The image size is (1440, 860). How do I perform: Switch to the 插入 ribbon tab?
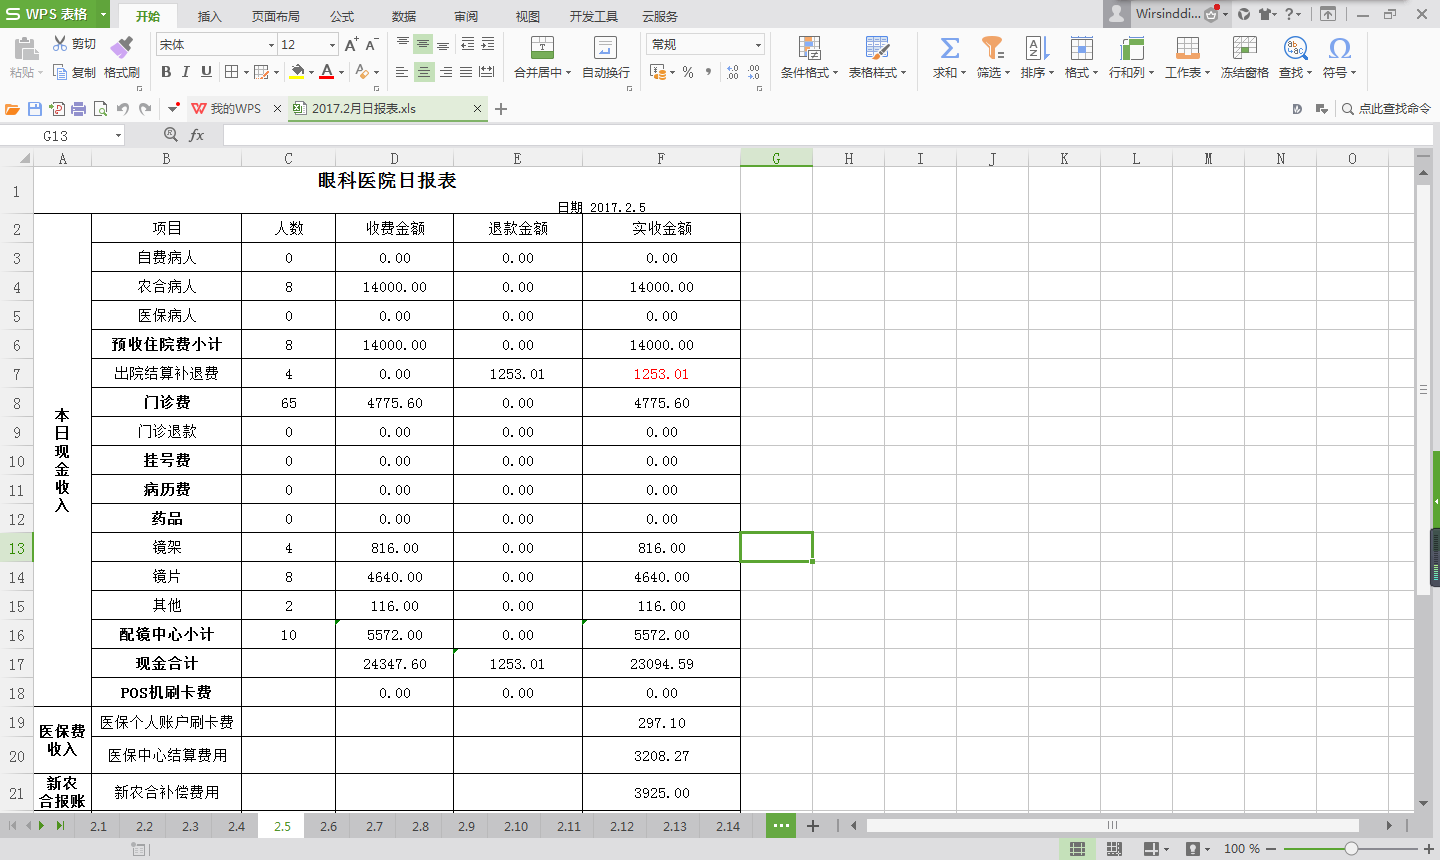click(212, 16)
